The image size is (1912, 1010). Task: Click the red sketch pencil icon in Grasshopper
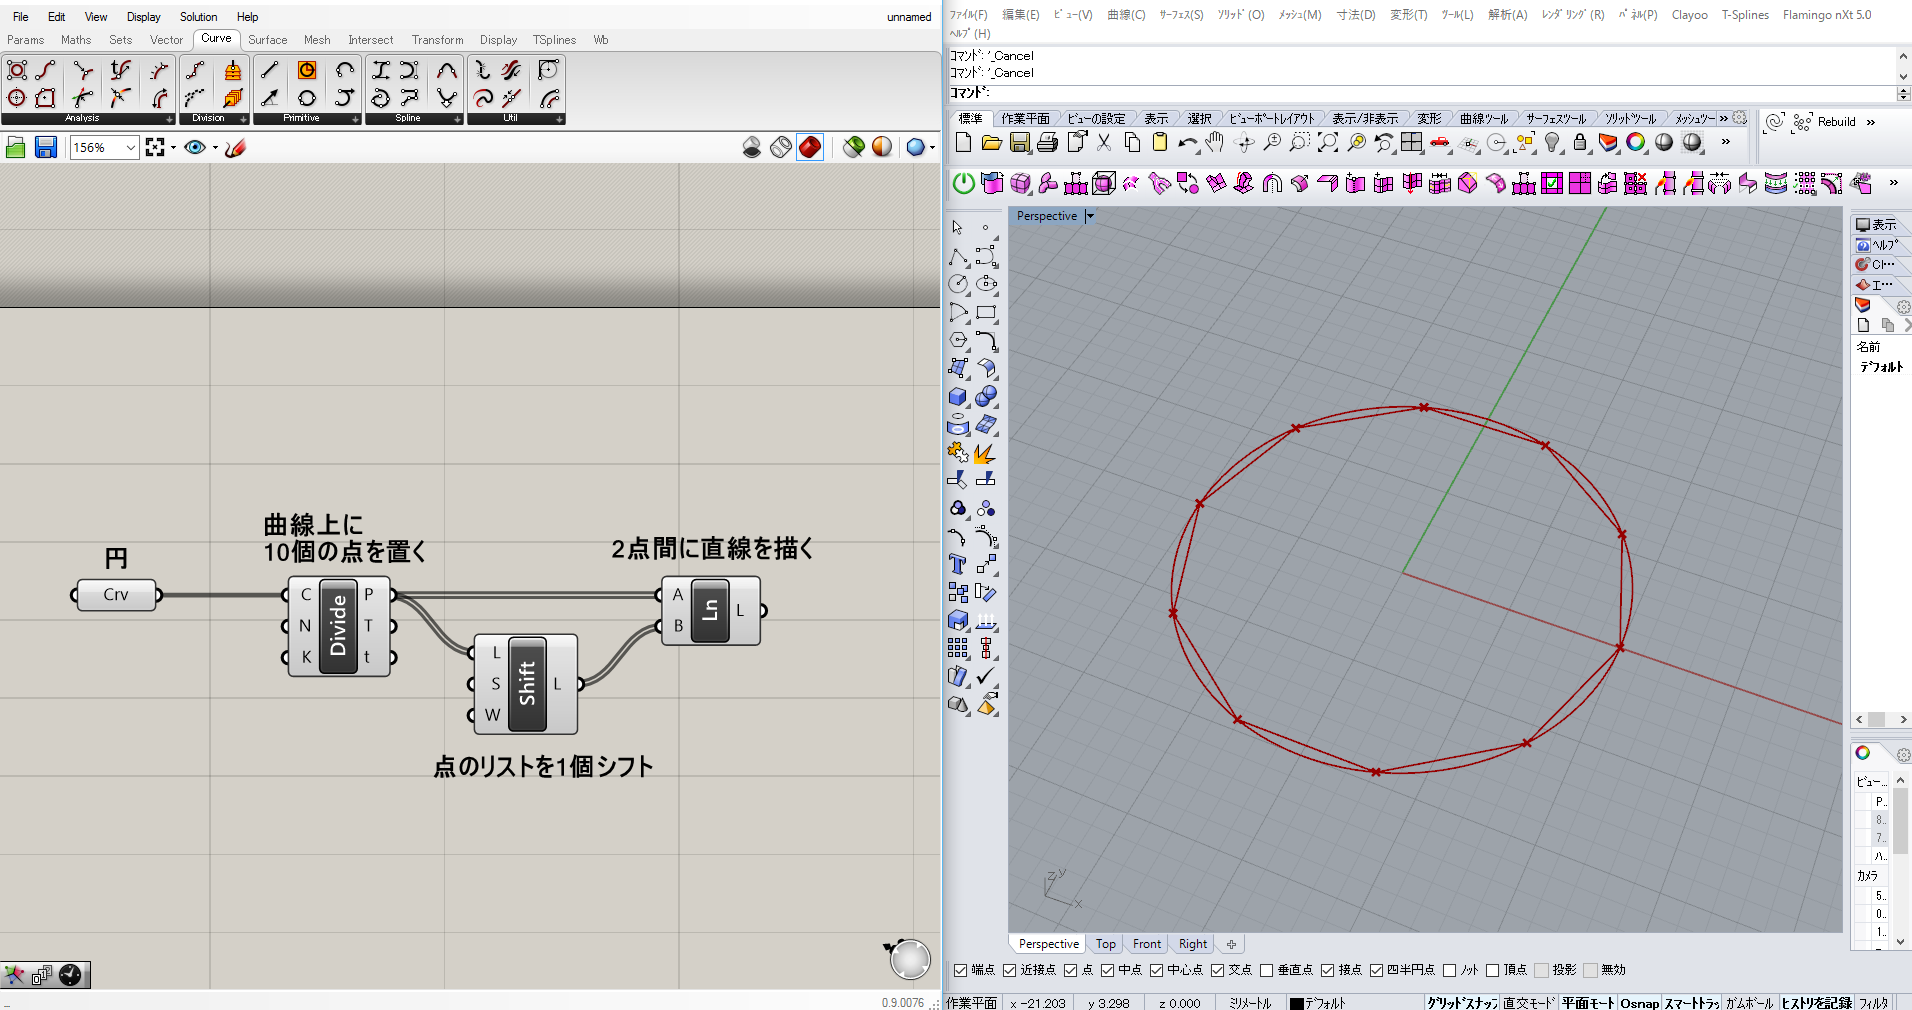point(234,147)
